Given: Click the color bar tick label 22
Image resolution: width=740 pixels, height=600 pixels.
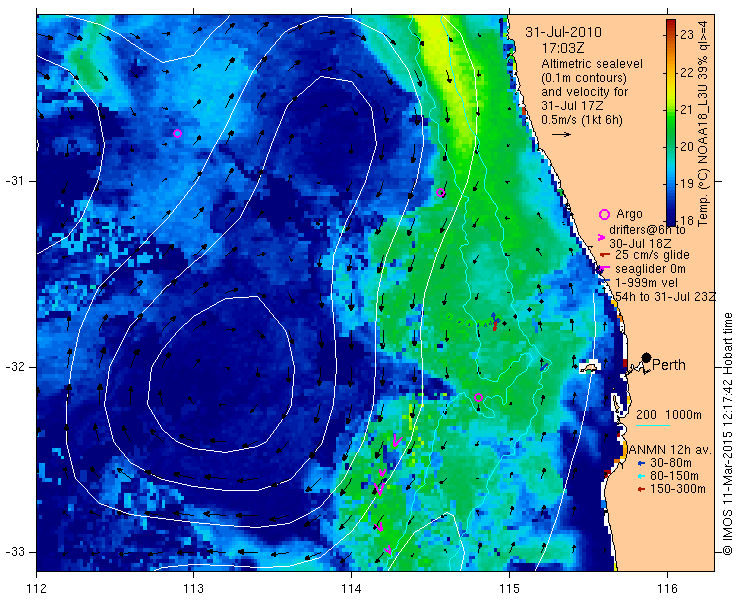Looking at the screenshot, I should pyautogui.click(x=687, y=72).
